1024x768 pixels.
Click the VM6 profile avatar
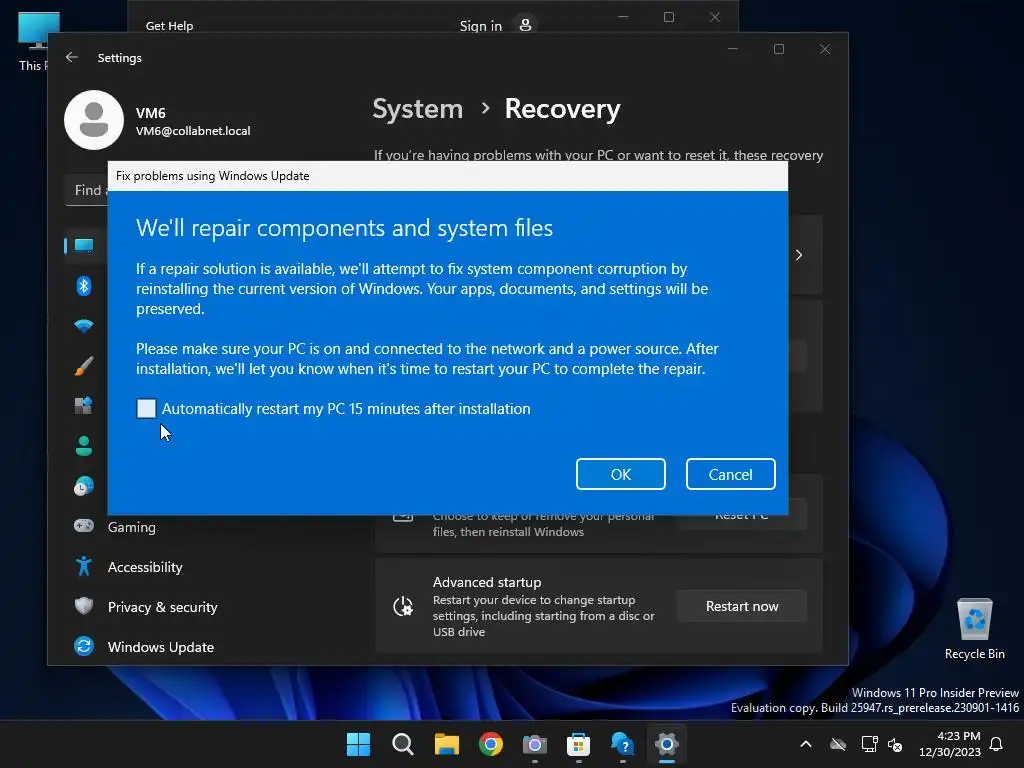pos(94,120)
